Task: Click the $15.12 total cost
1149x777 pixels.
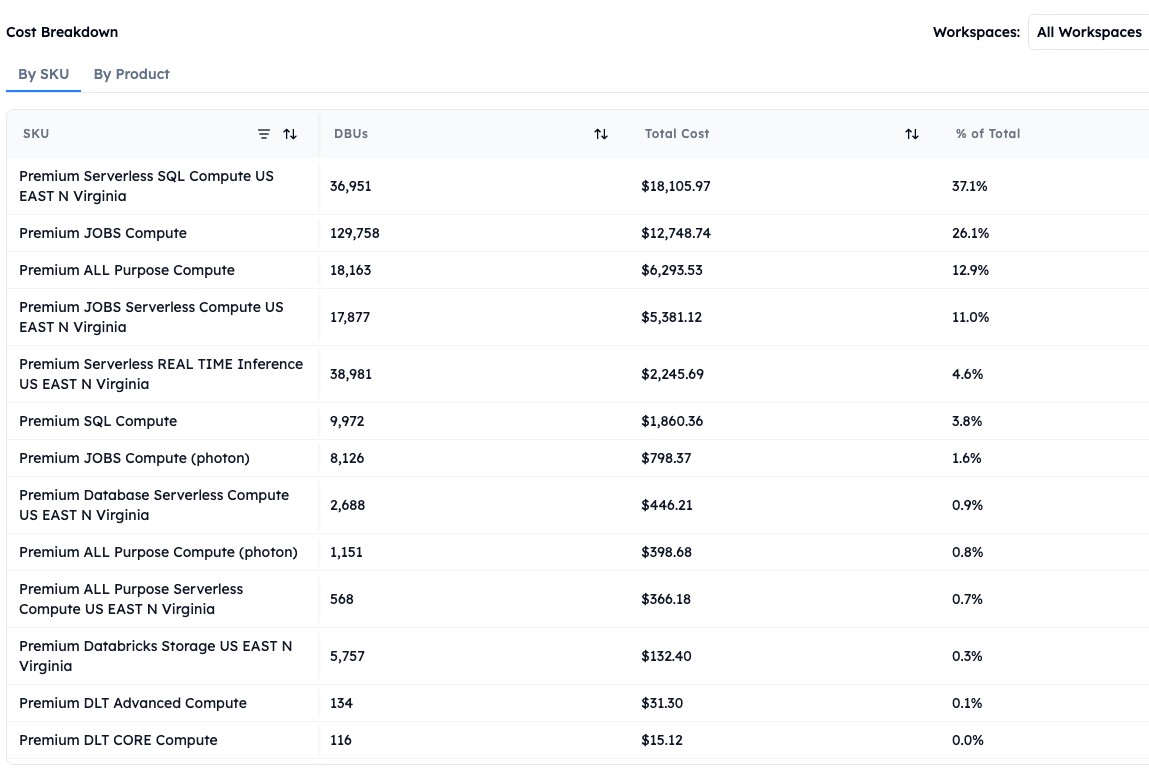Action: pos(662,740)
